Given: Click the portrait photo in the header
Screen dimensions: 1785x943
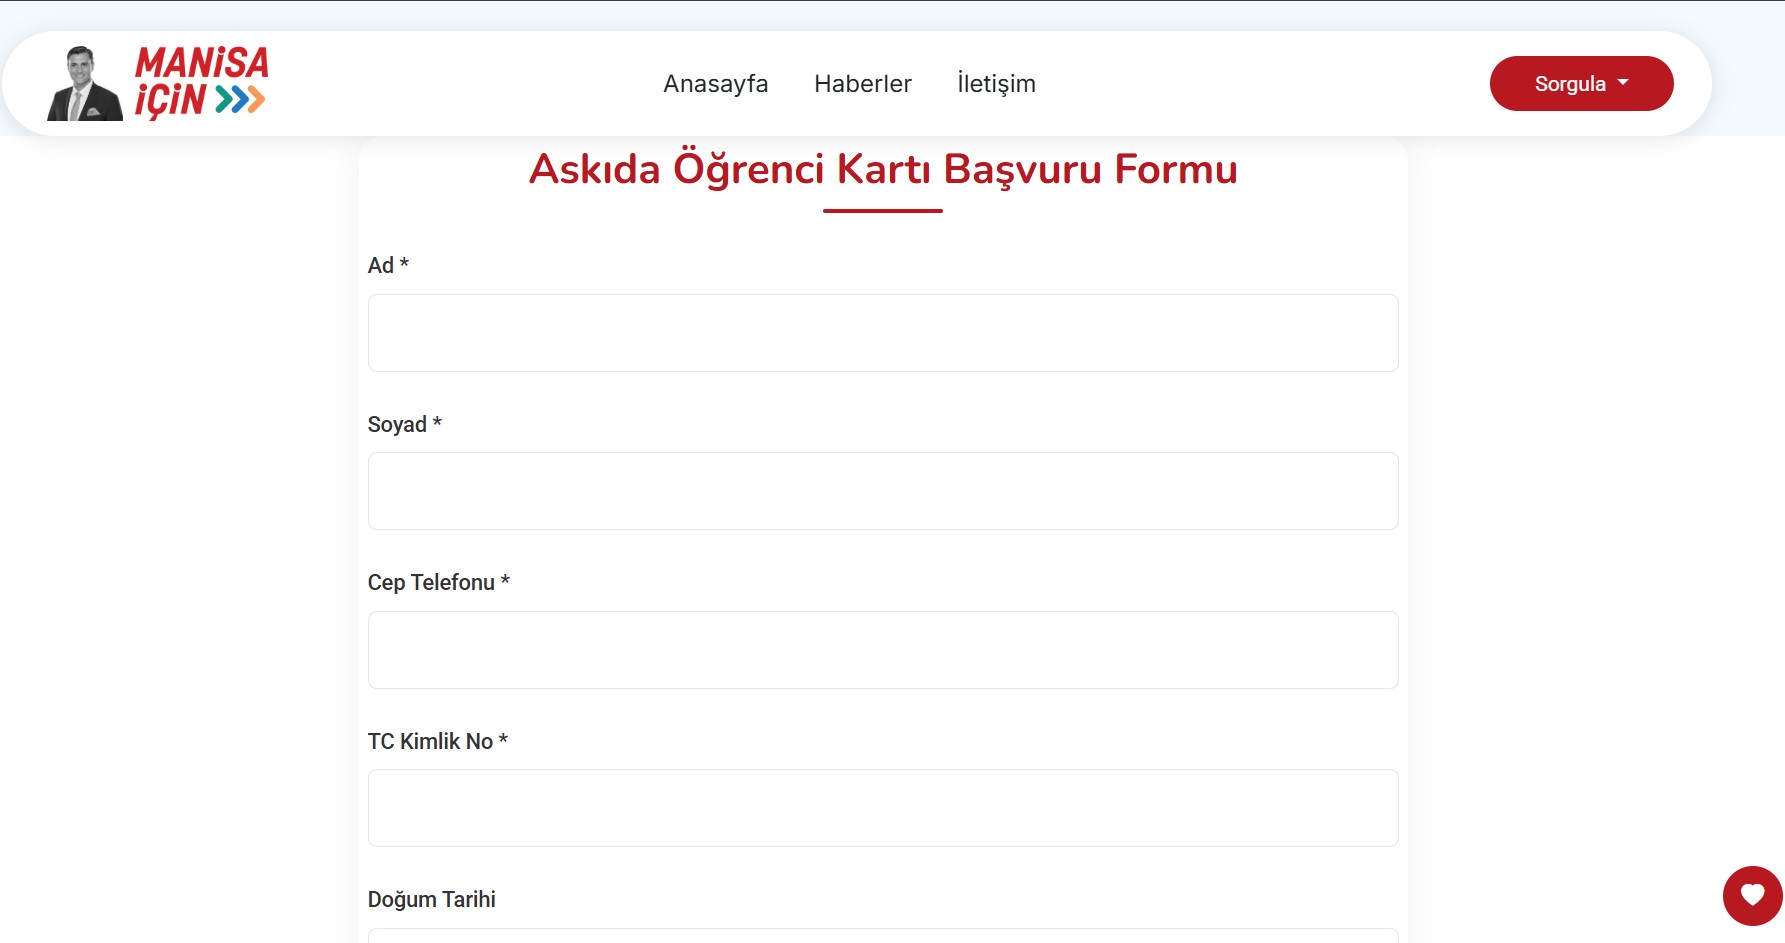Looking at the screenshot, I should 84,84.
